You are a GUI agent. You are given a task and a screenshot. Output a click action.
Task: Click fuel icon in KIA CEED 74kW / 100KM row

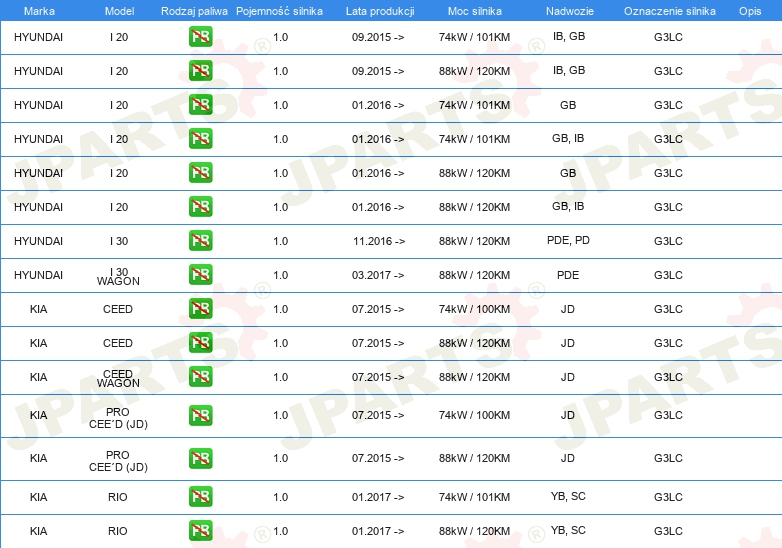(x=200, y=309)
